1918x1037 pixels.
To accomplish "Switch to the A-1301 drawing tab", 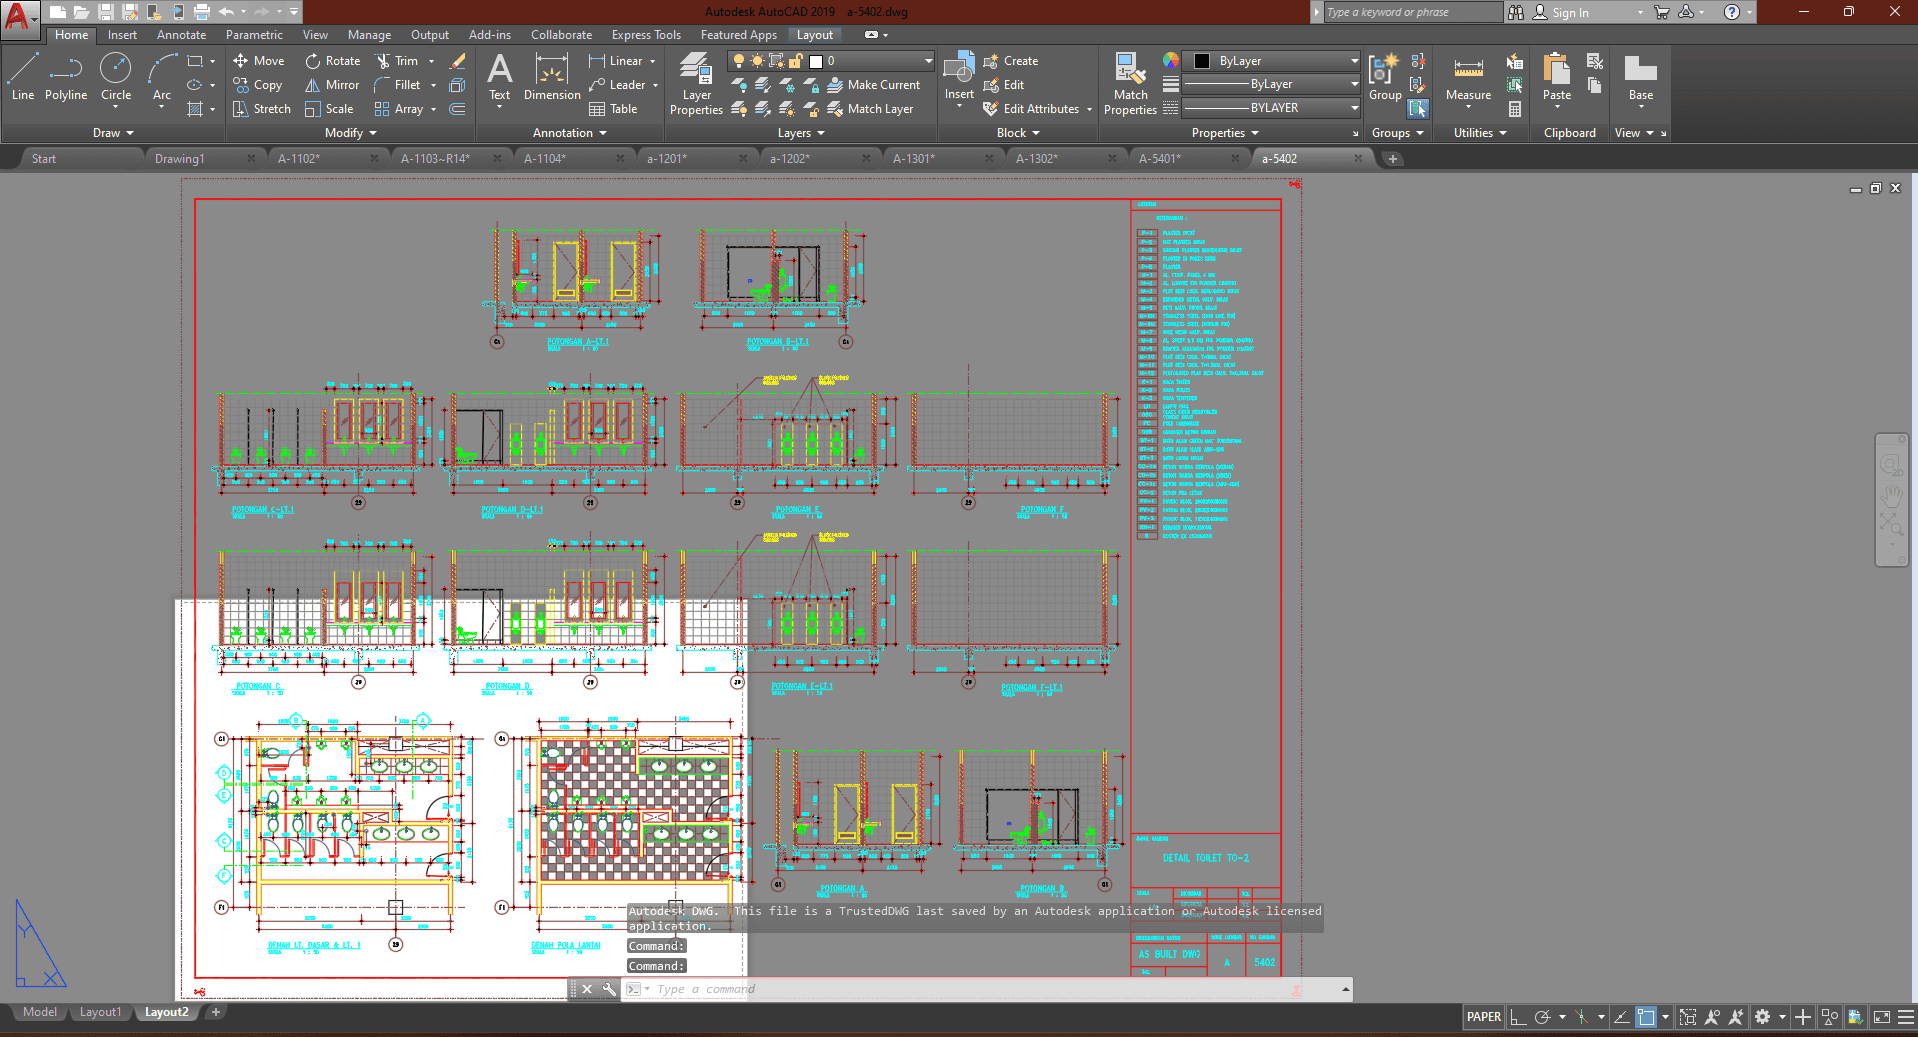I will pyautogui.click(x=913, y=159).
